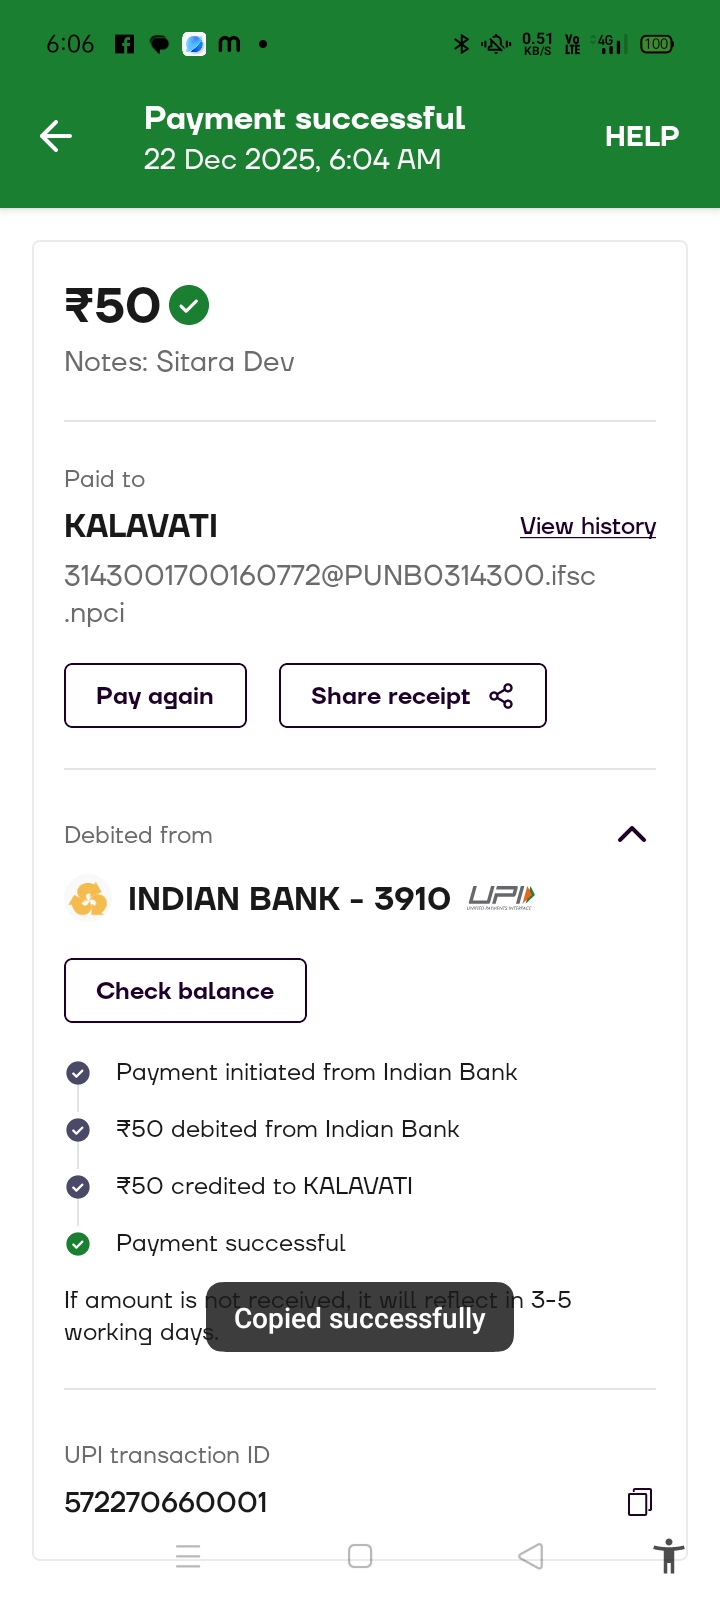
Task: Open HELP from the header
Action: point(641,136)
